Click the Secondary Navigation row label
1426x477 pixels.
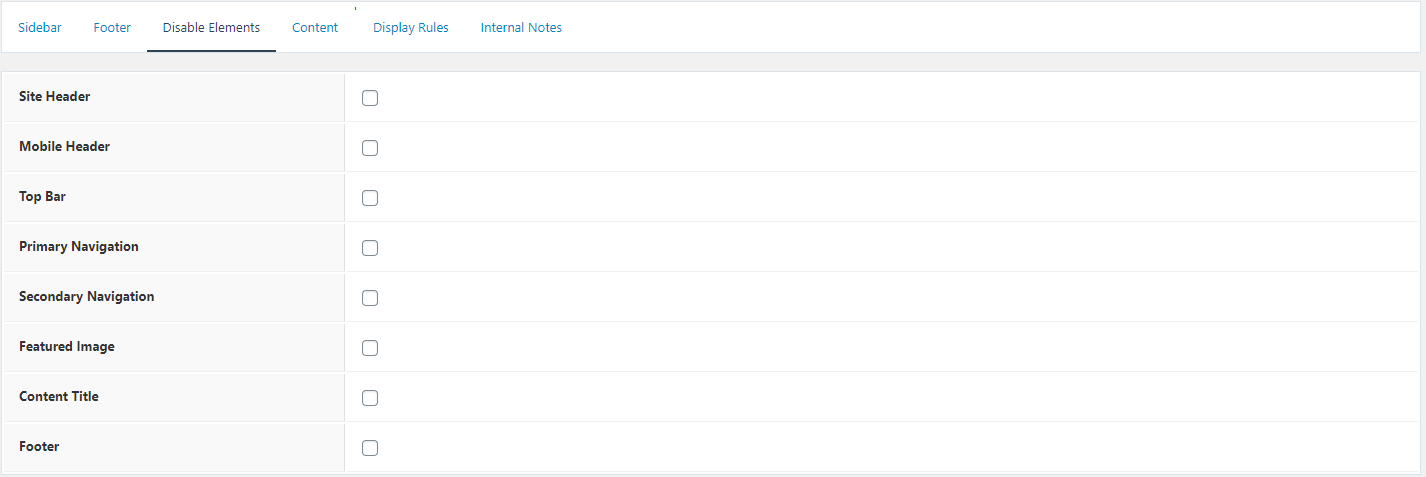click(x=87, y=297)
